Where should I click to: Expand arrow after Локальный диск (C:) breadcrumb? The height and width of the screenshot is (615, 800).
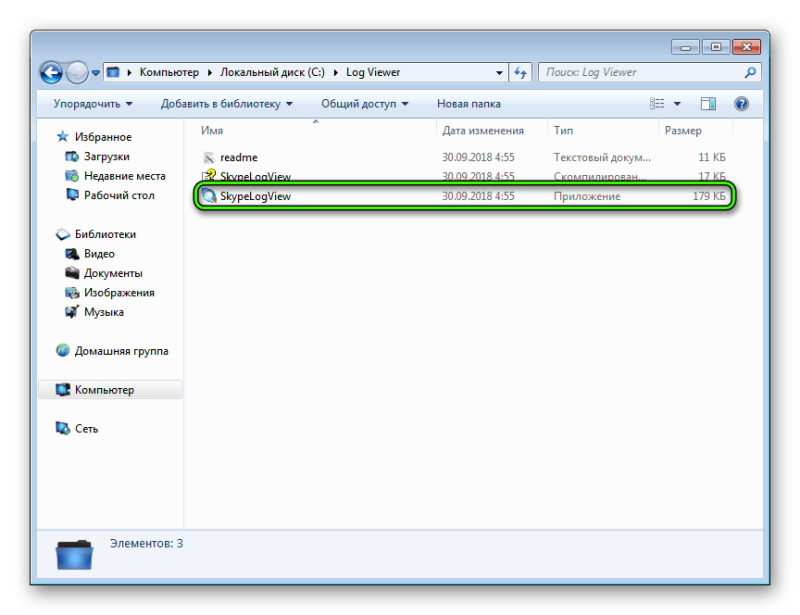pos(335,72)
